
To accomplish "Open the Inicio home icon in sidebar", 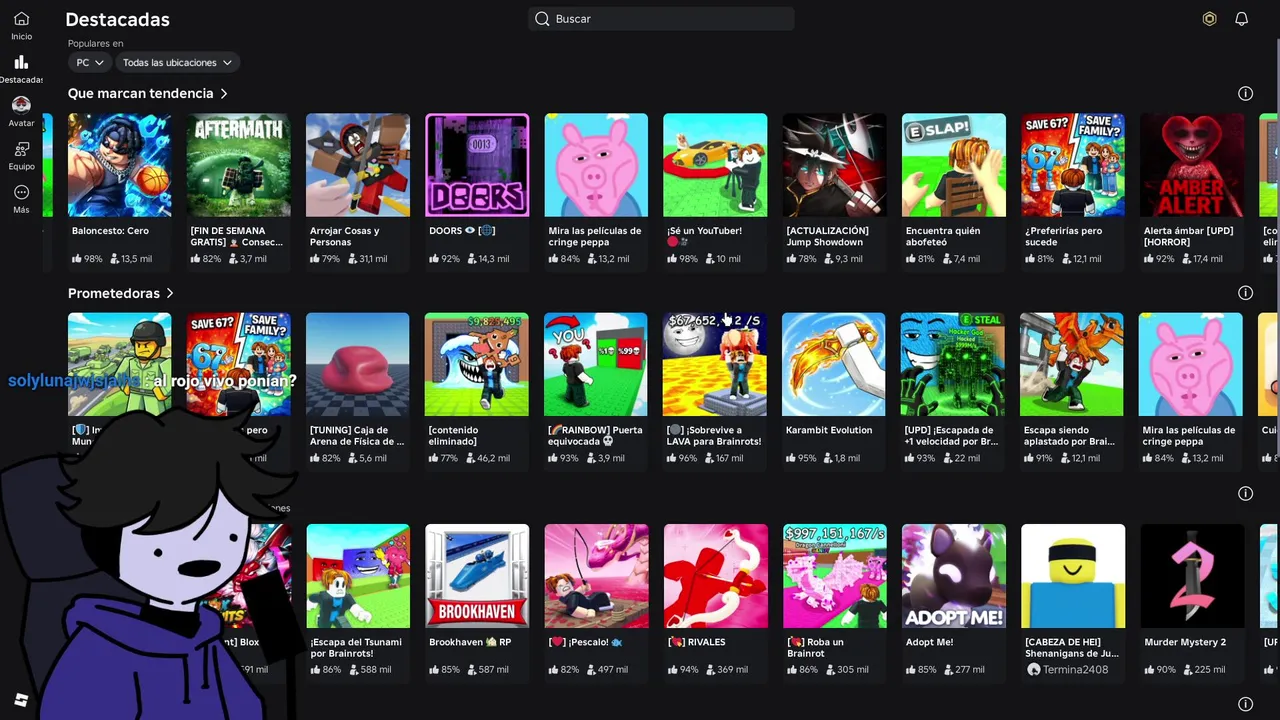I will 21,18.
